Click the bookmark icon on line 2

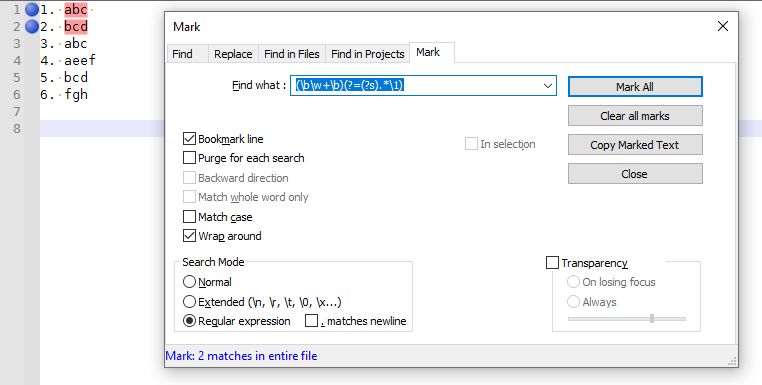[x=32, y=27]
